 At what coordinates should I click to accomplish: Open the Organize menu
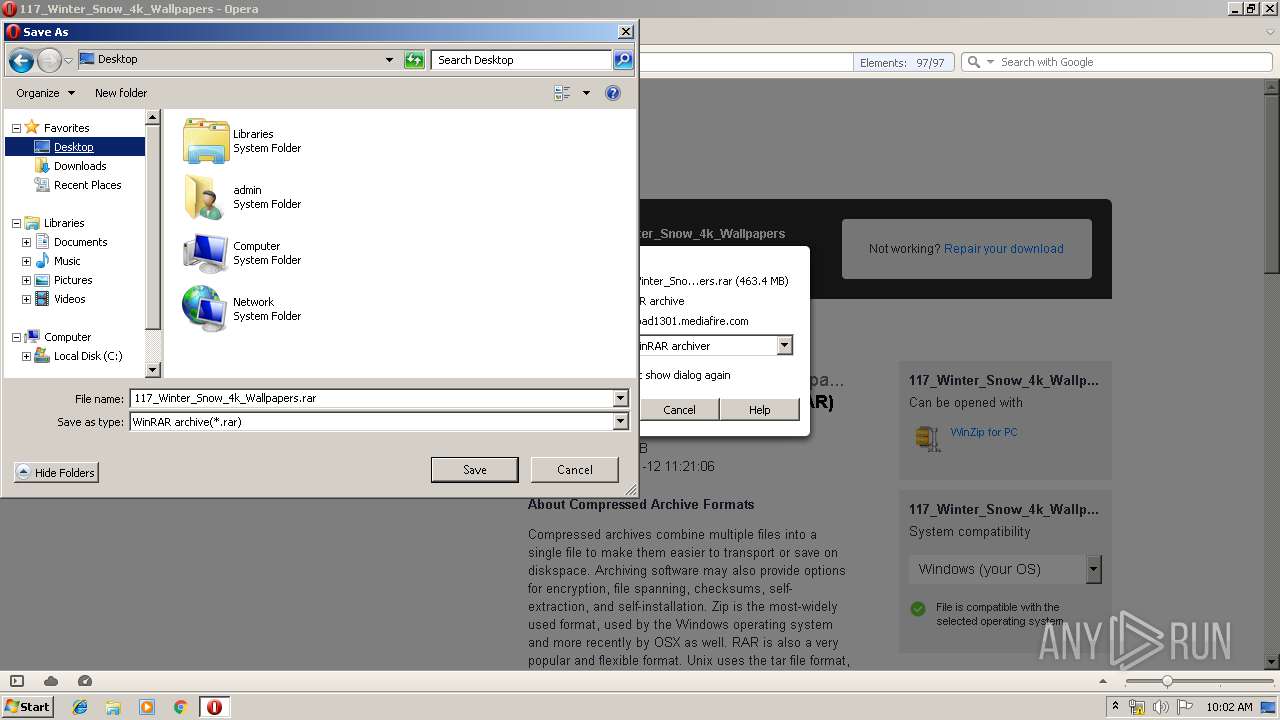tap(45, 93)
